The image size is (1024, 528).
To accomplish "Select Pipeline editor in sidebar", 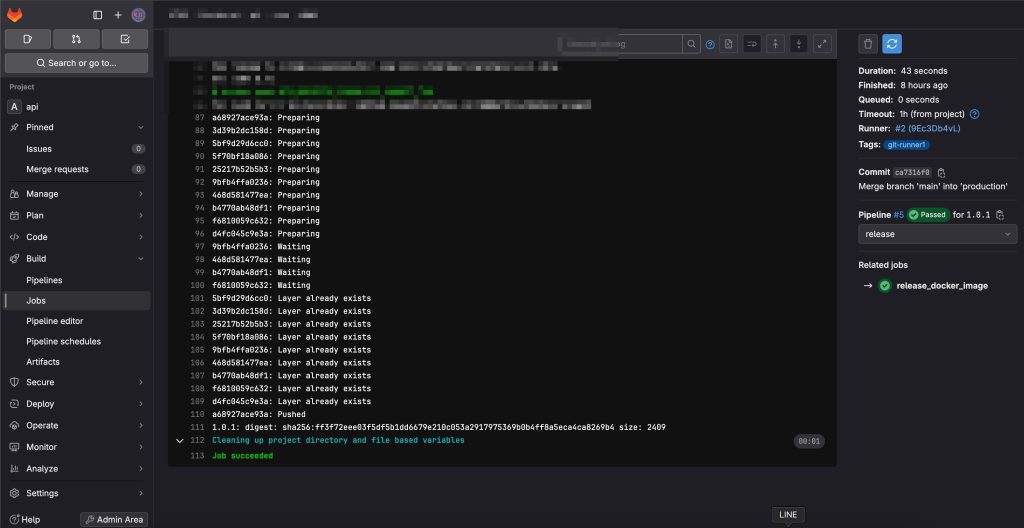I will click(x=55, y=321).
